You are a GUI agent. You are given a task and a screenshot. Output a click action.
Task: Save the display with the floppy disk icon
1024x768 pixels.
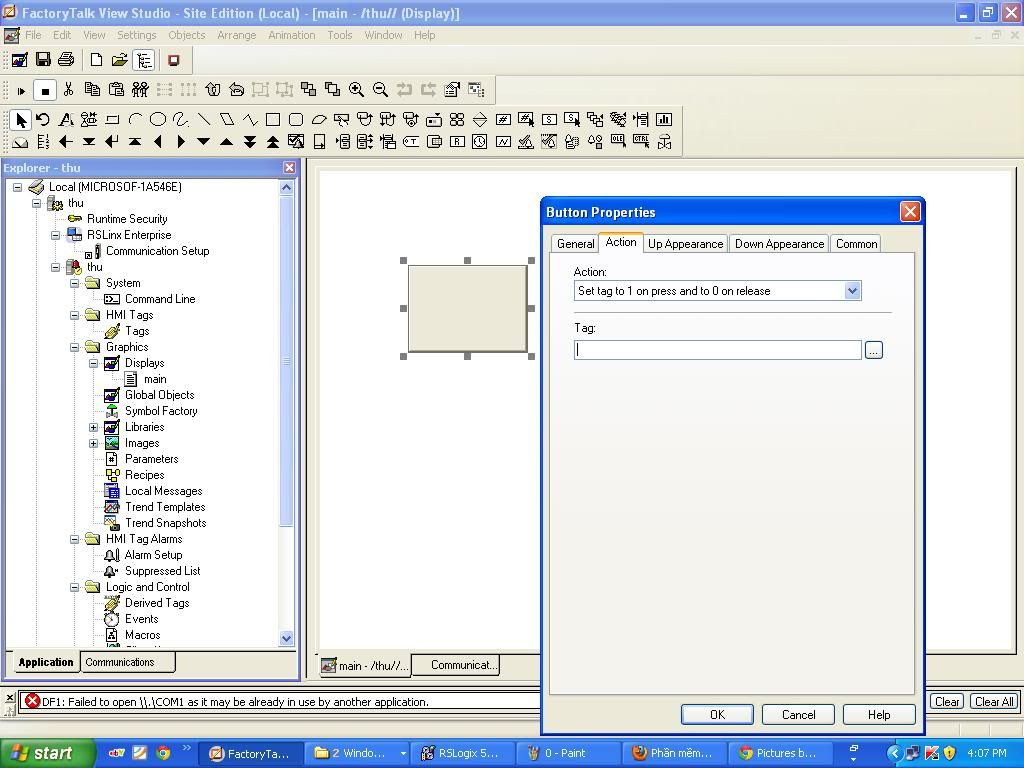(43, 60)
